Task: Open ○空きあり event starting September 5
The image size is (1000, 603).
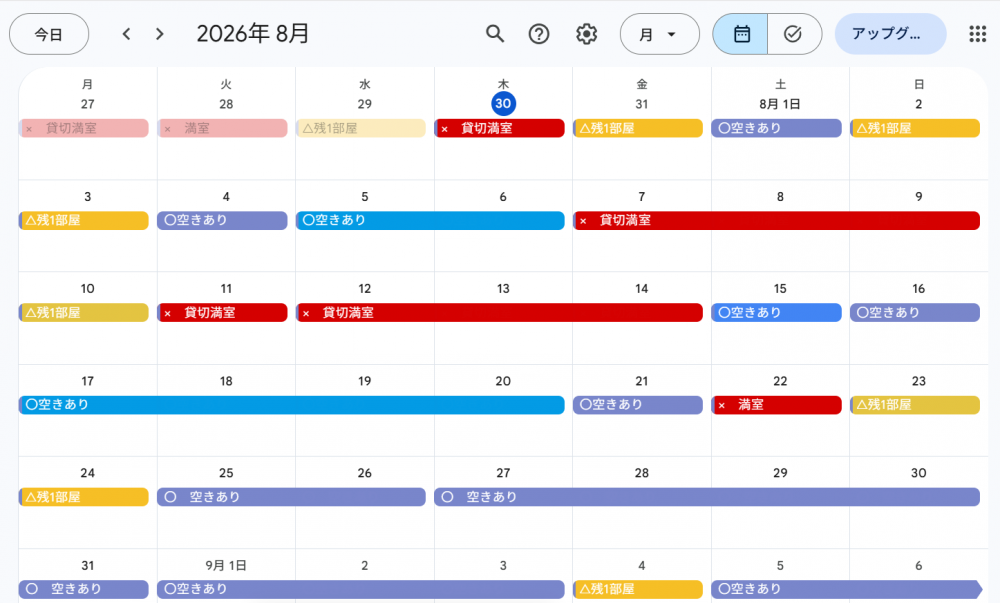Action: click(847, 589)
